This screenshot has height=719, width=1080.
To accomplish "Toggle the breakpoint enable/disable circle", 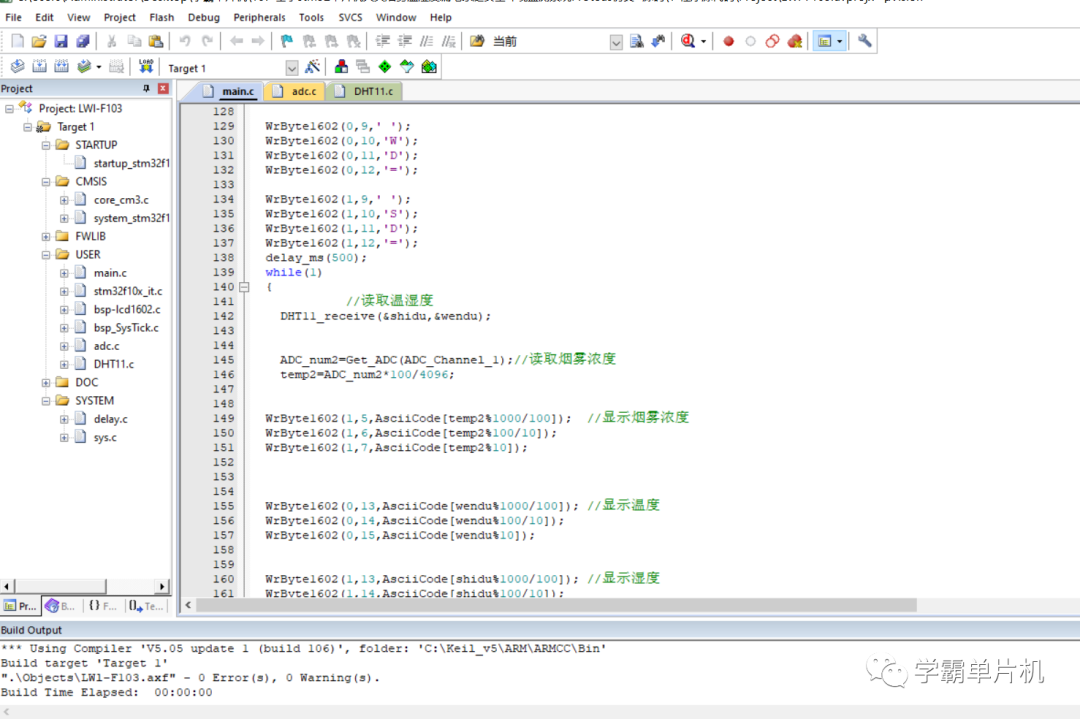I will [x=750, y=41].
